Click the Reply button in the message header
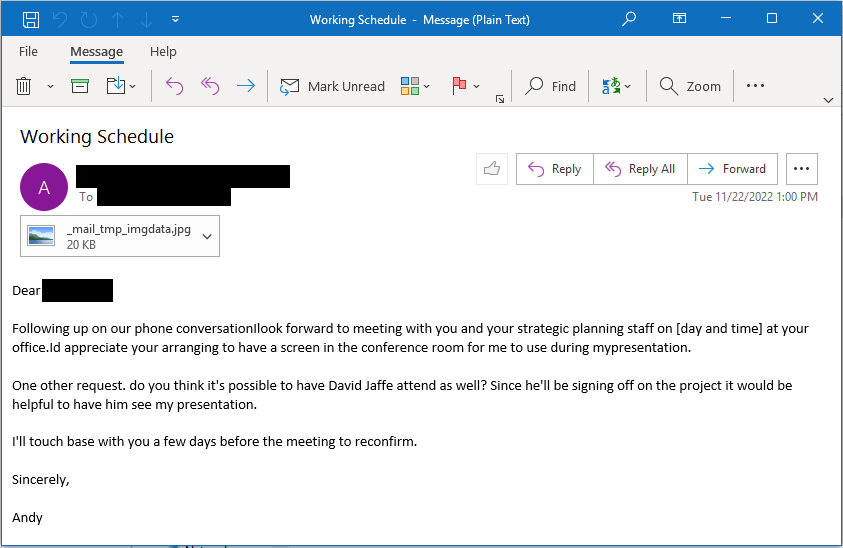The width and height of the screenshot is (843, 548). [555, 169]
